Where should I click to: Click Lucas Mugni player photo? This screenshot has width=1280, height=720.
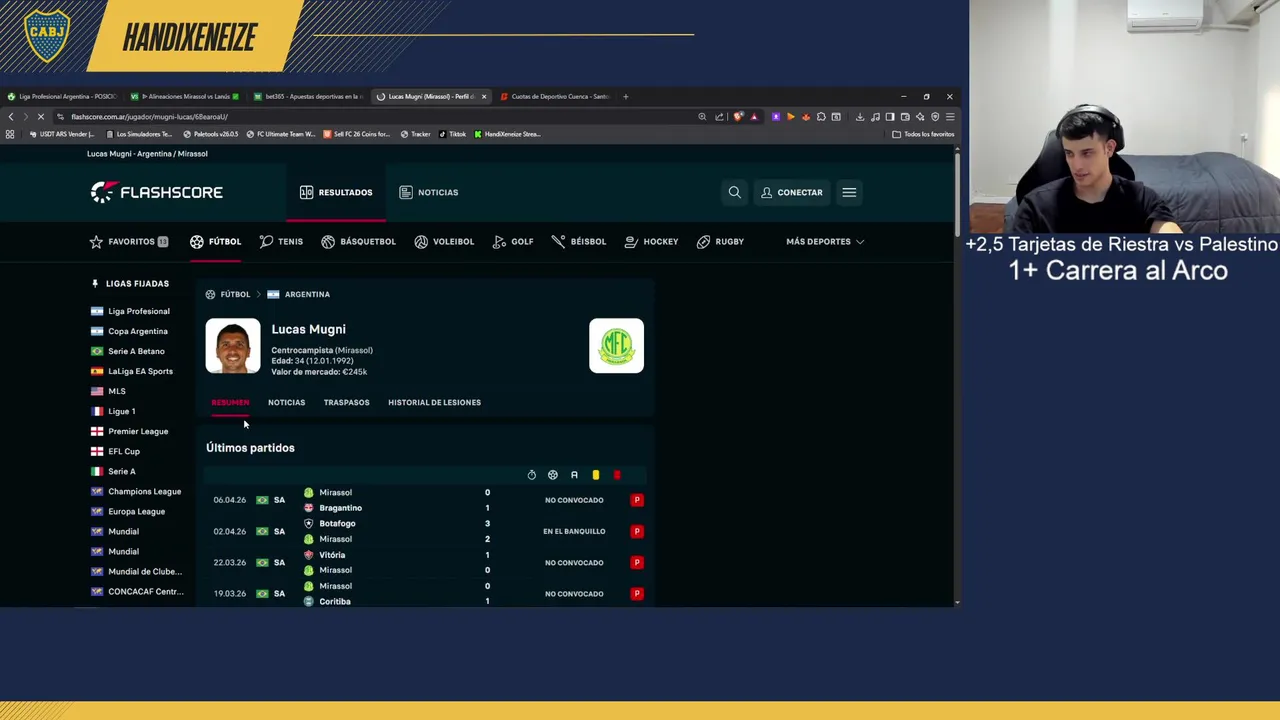pyautogui.click(x=233, y=345)
